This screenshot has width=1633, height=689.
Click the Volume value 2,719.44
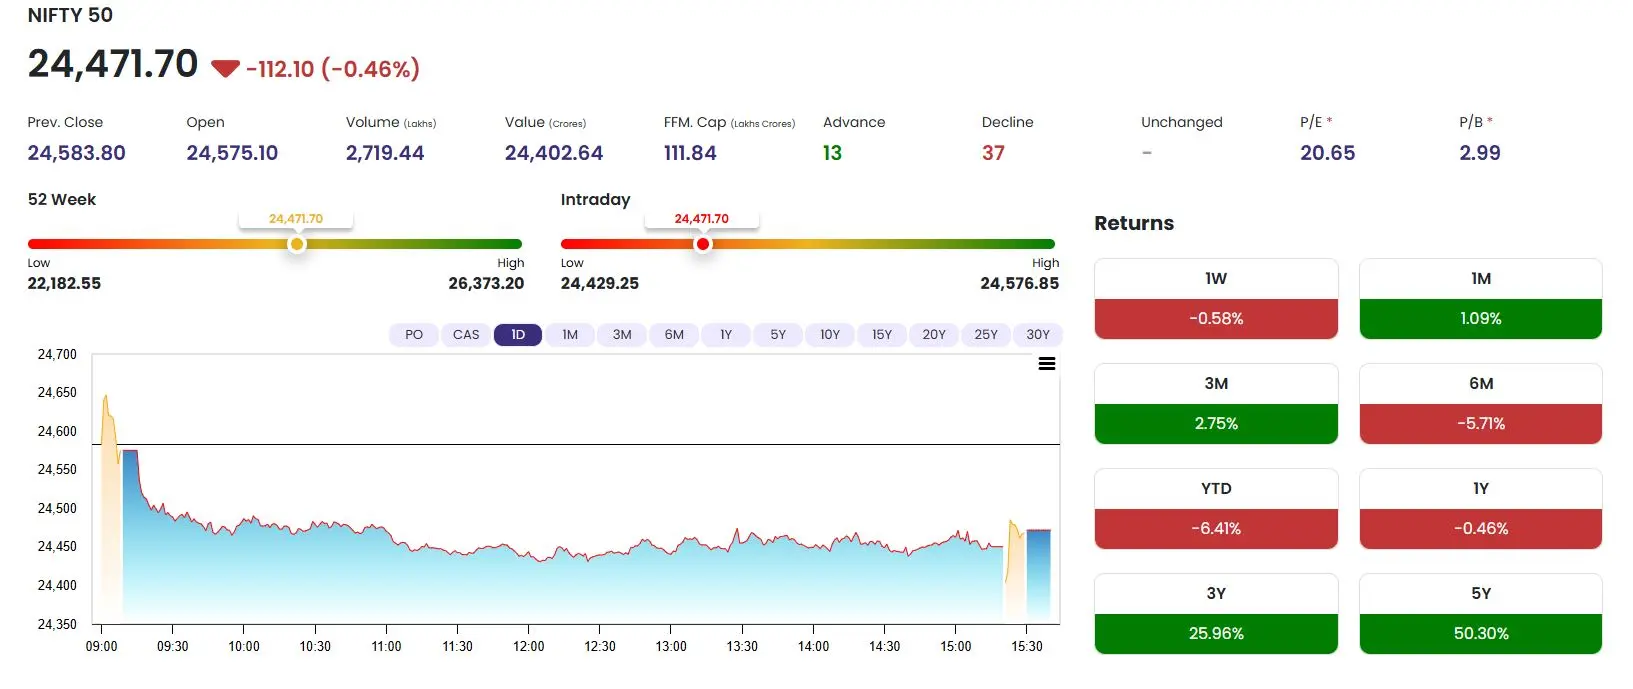click(x=385, y=153)
